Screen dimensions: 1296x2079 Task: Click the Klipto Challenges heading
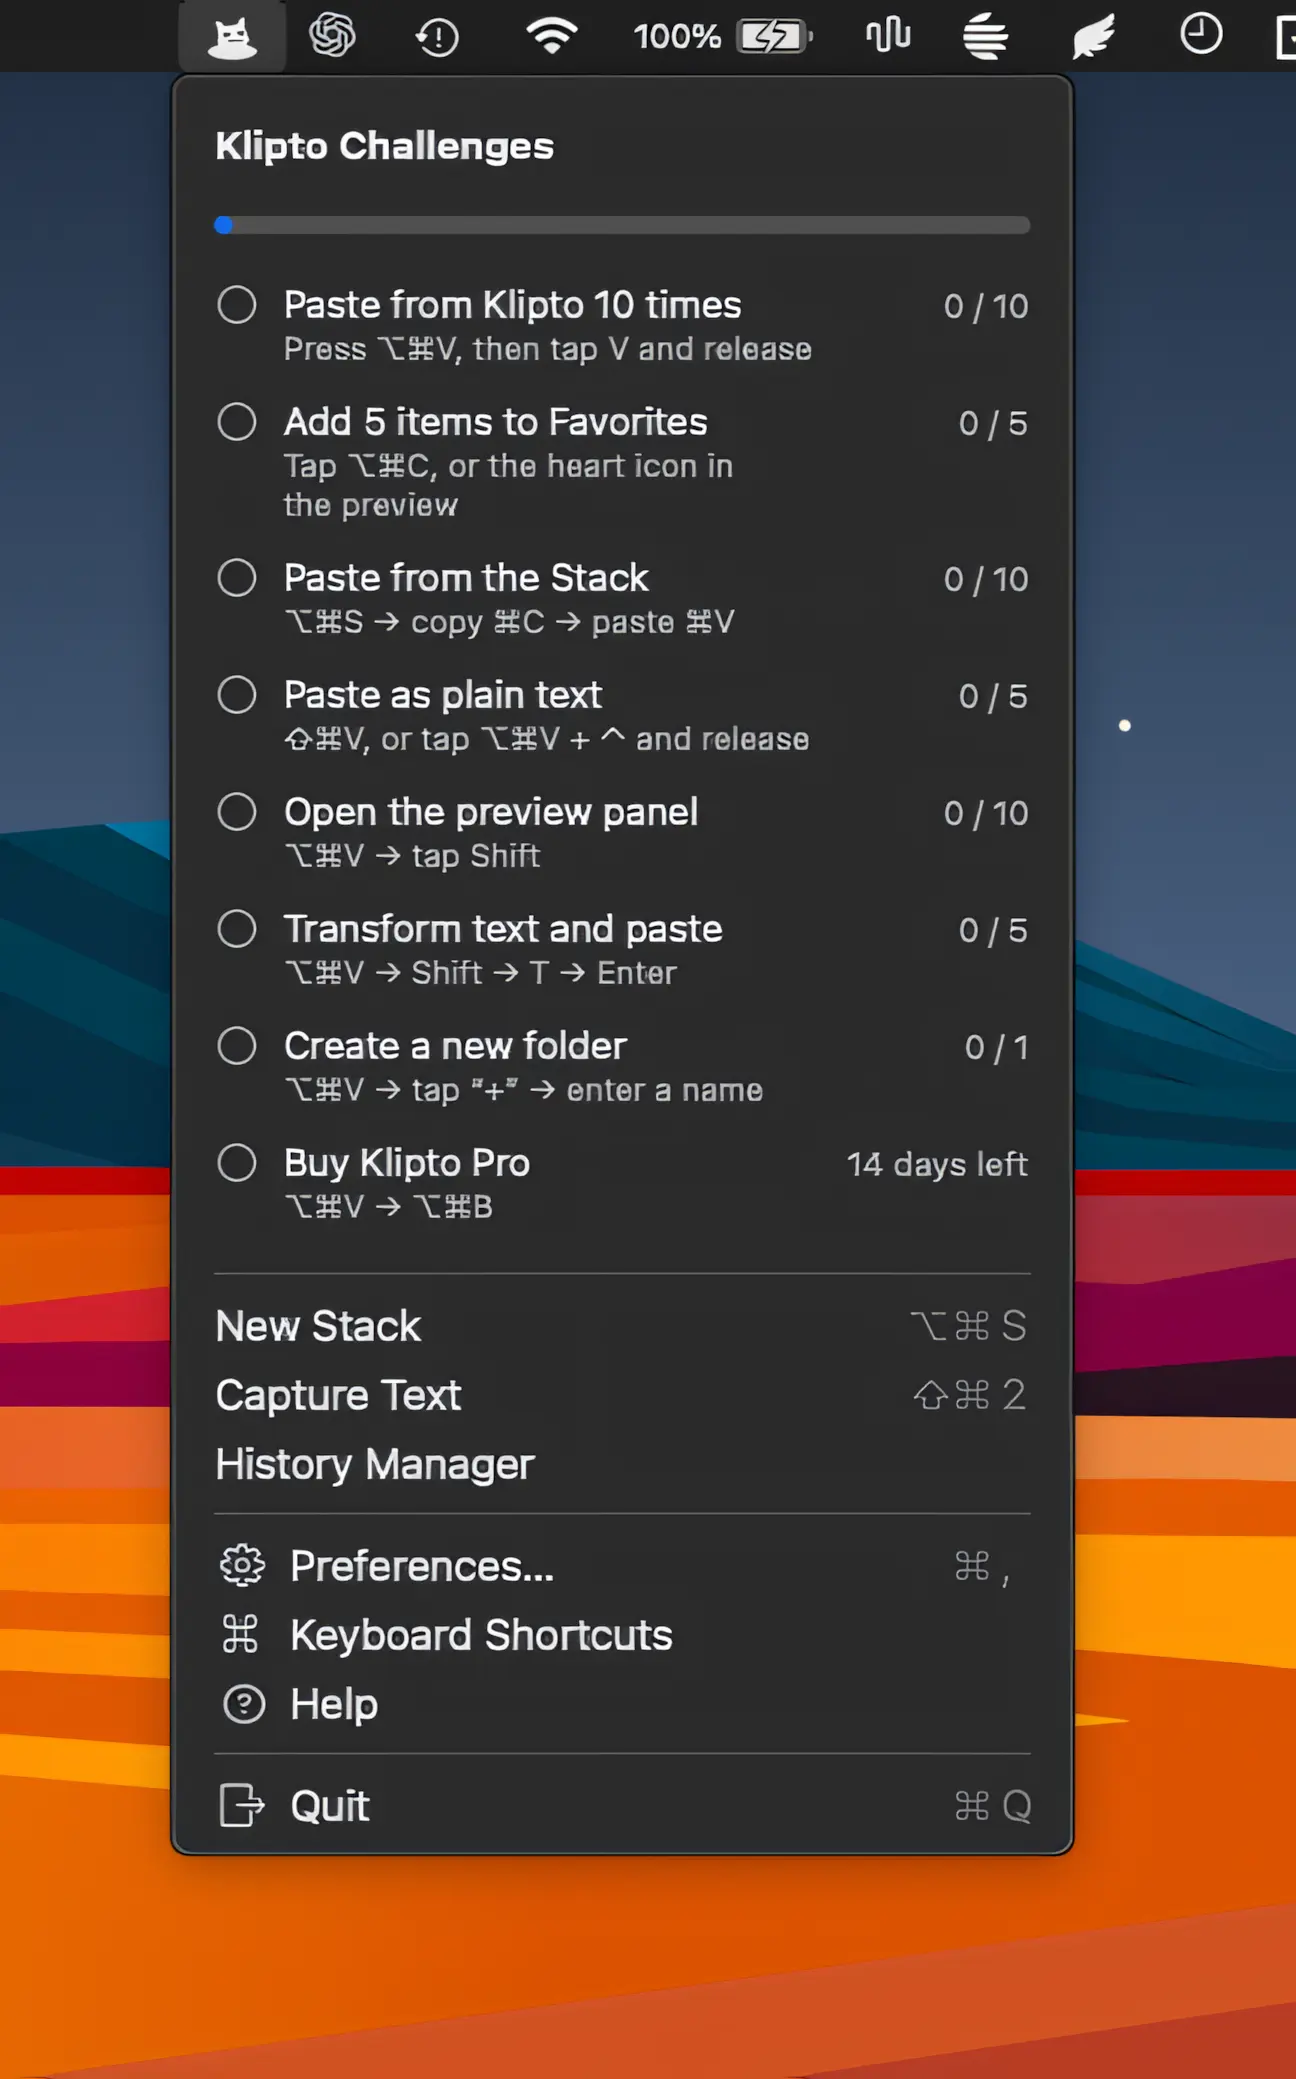385,146
